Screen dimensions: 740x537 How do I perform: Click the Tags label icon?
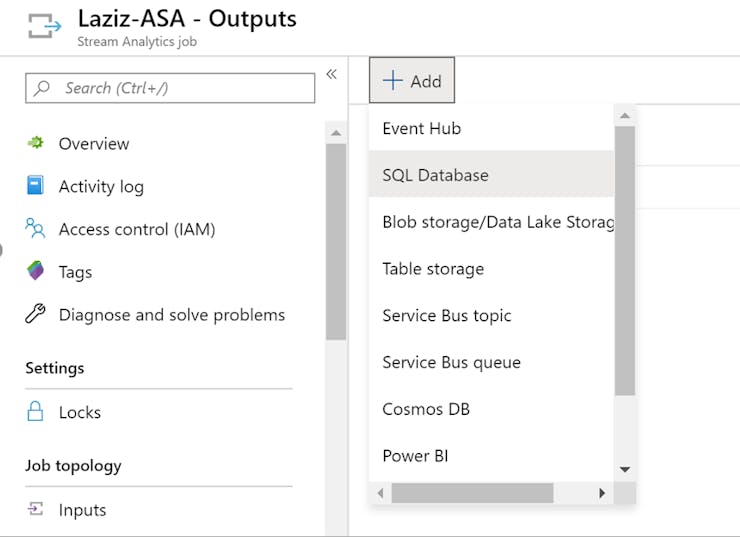[36, 271]
